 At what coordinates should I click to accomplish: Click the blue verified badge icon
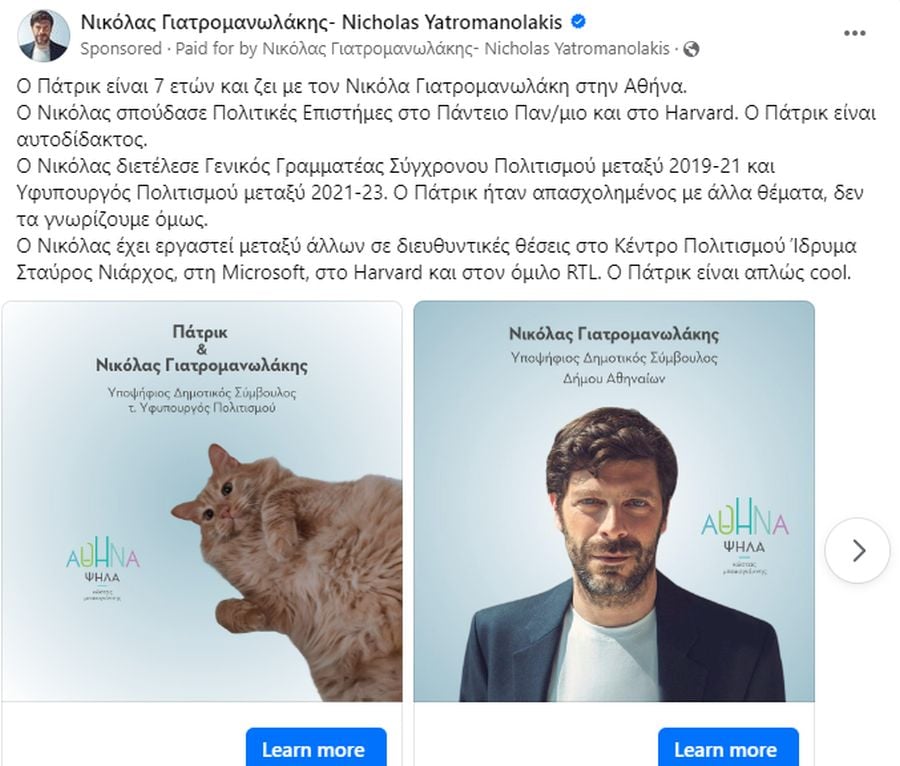coord(579,22)
